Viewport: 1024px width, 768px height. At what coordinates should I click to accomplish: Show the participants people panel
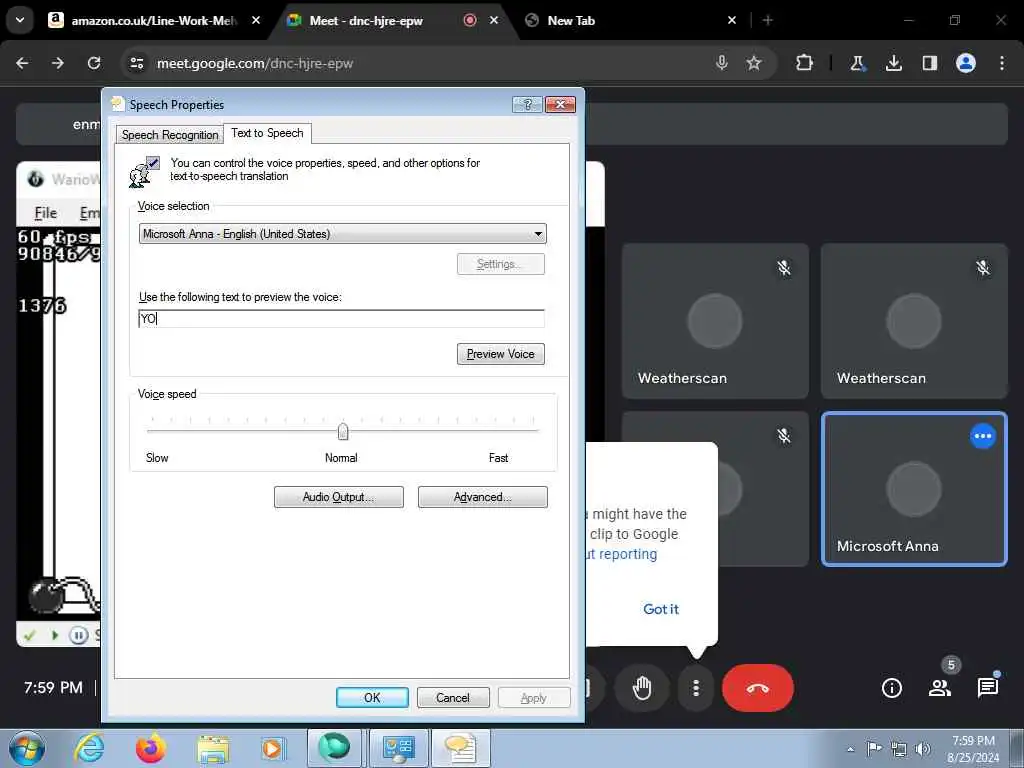940,688
